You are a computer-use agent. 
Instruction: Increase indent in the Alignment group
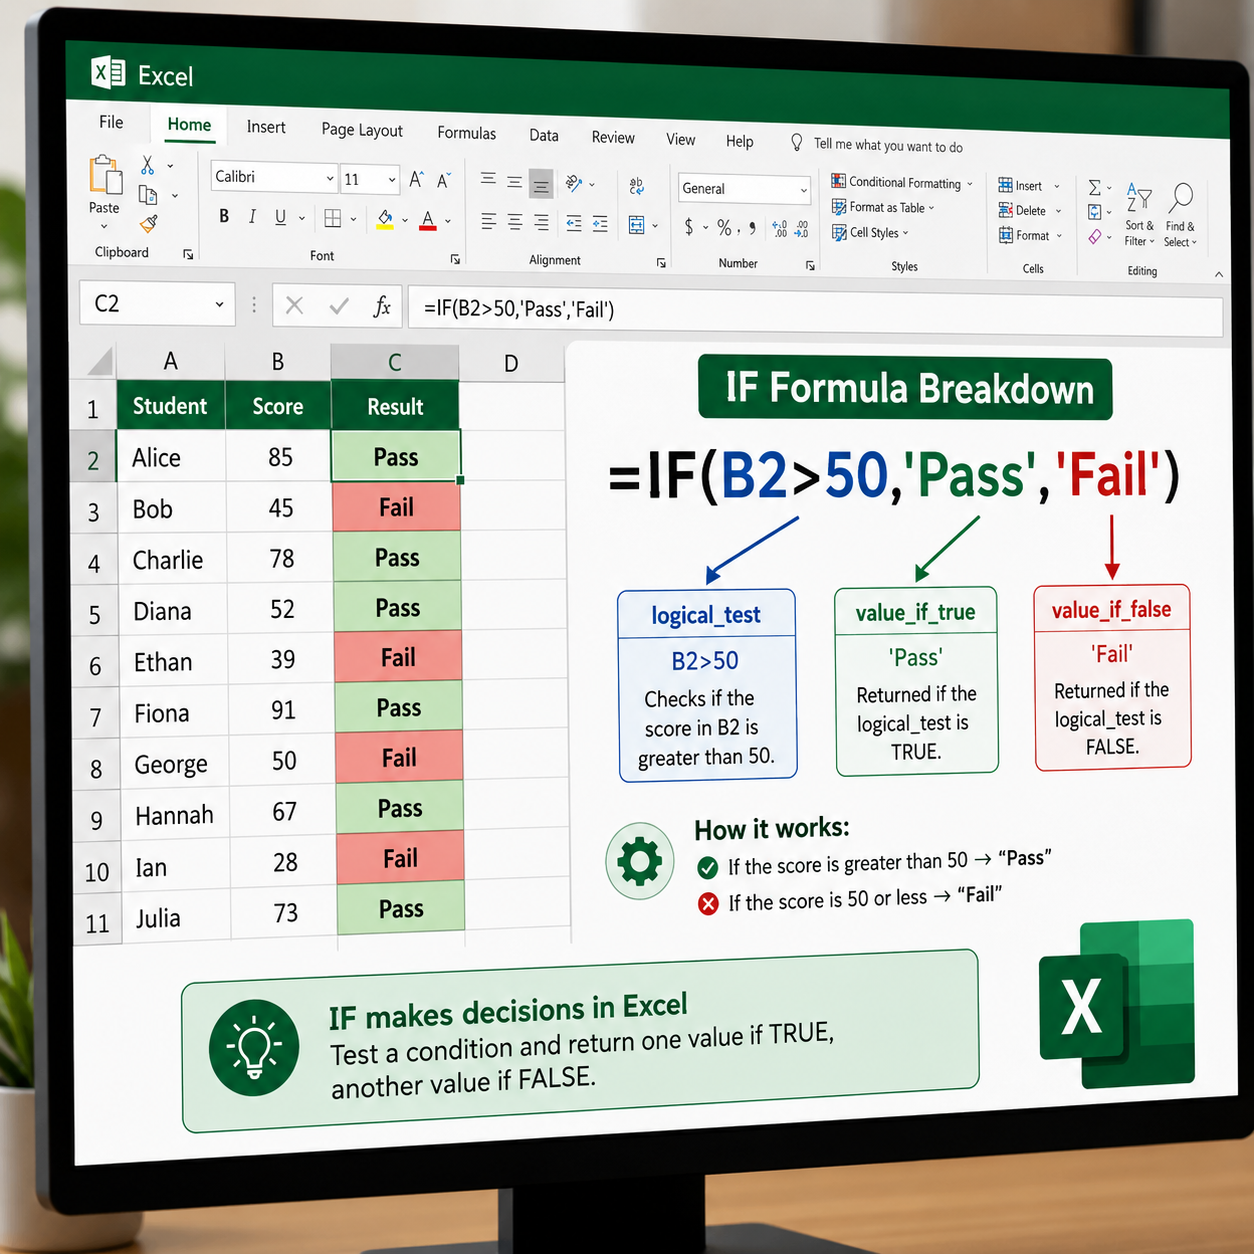600,225
